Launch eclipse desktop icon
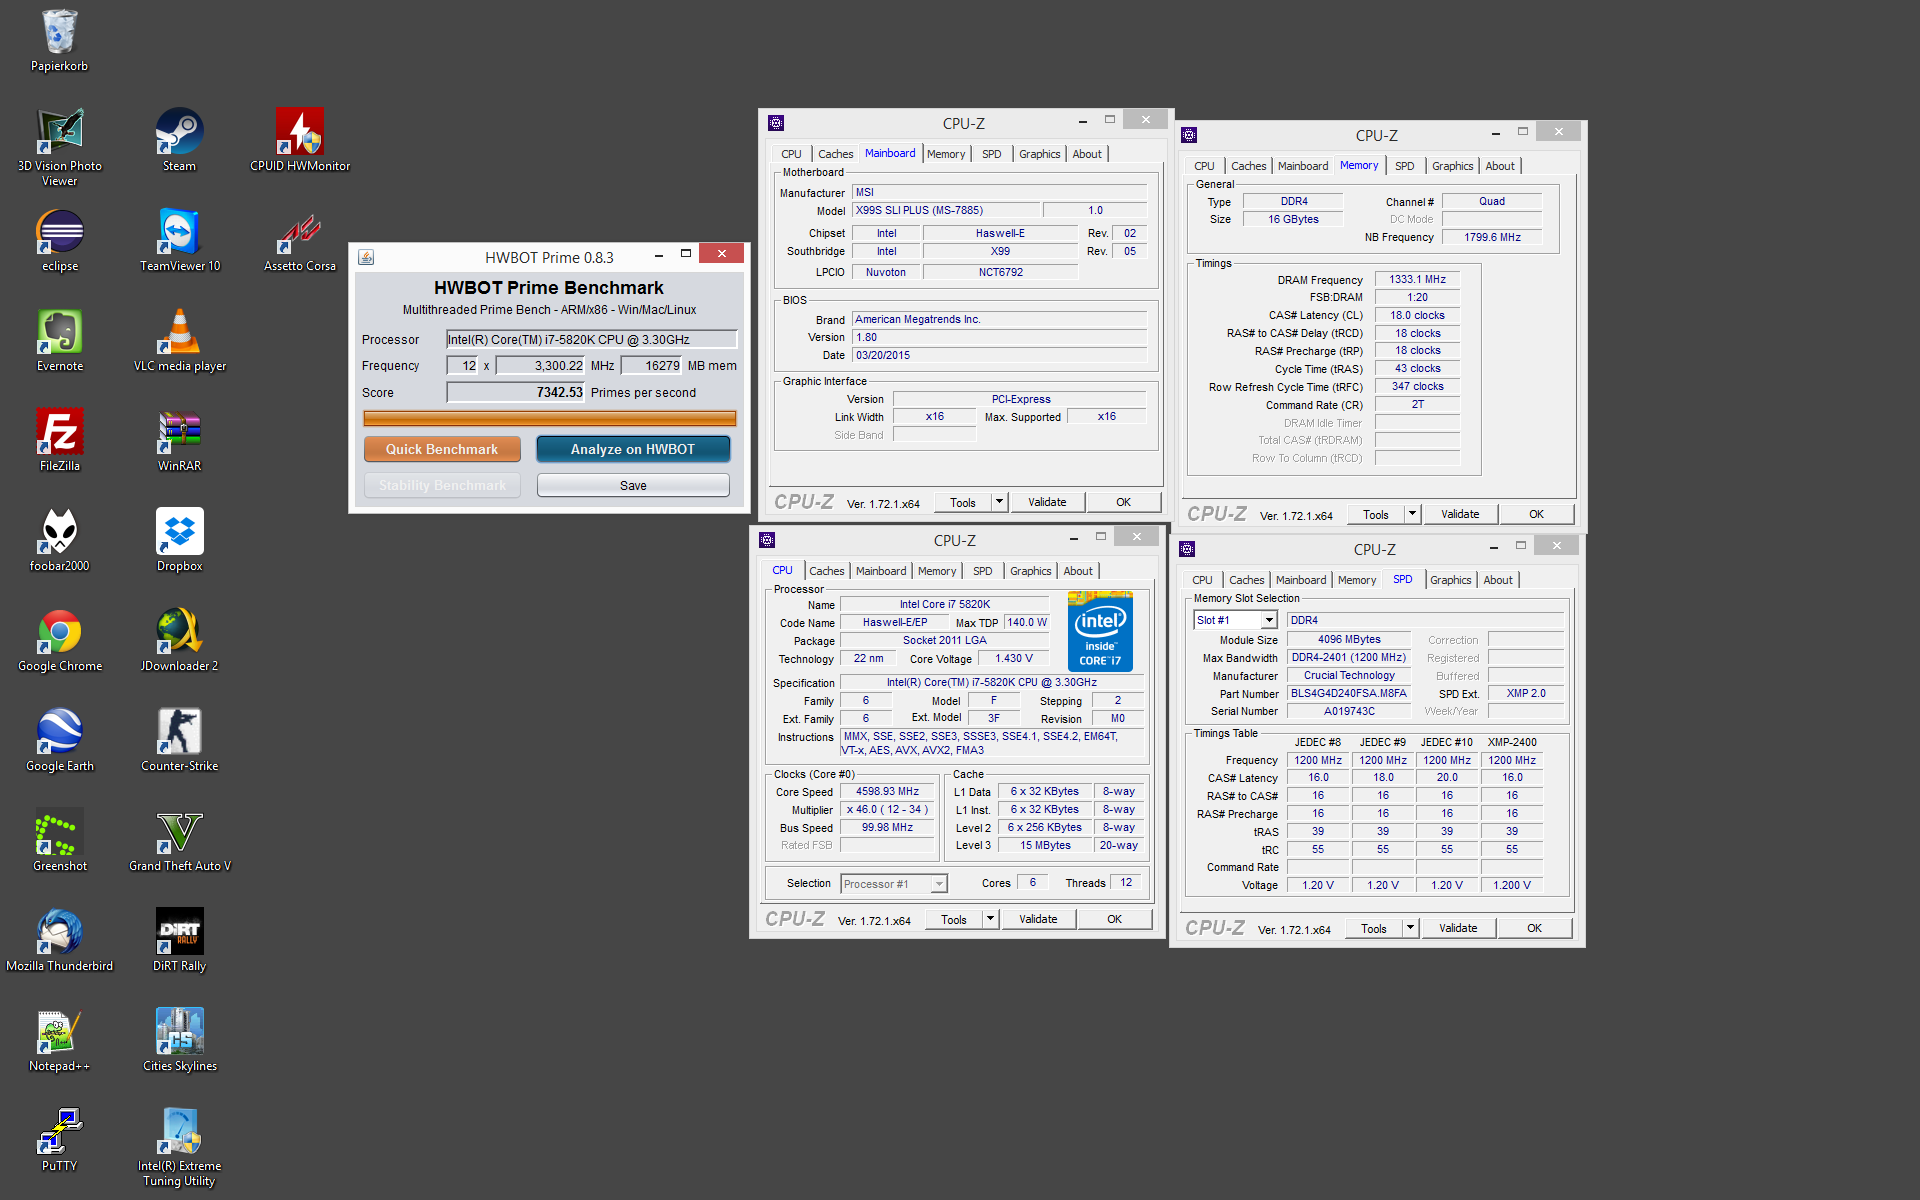Screen dimensions: 1920x1200 59,240
